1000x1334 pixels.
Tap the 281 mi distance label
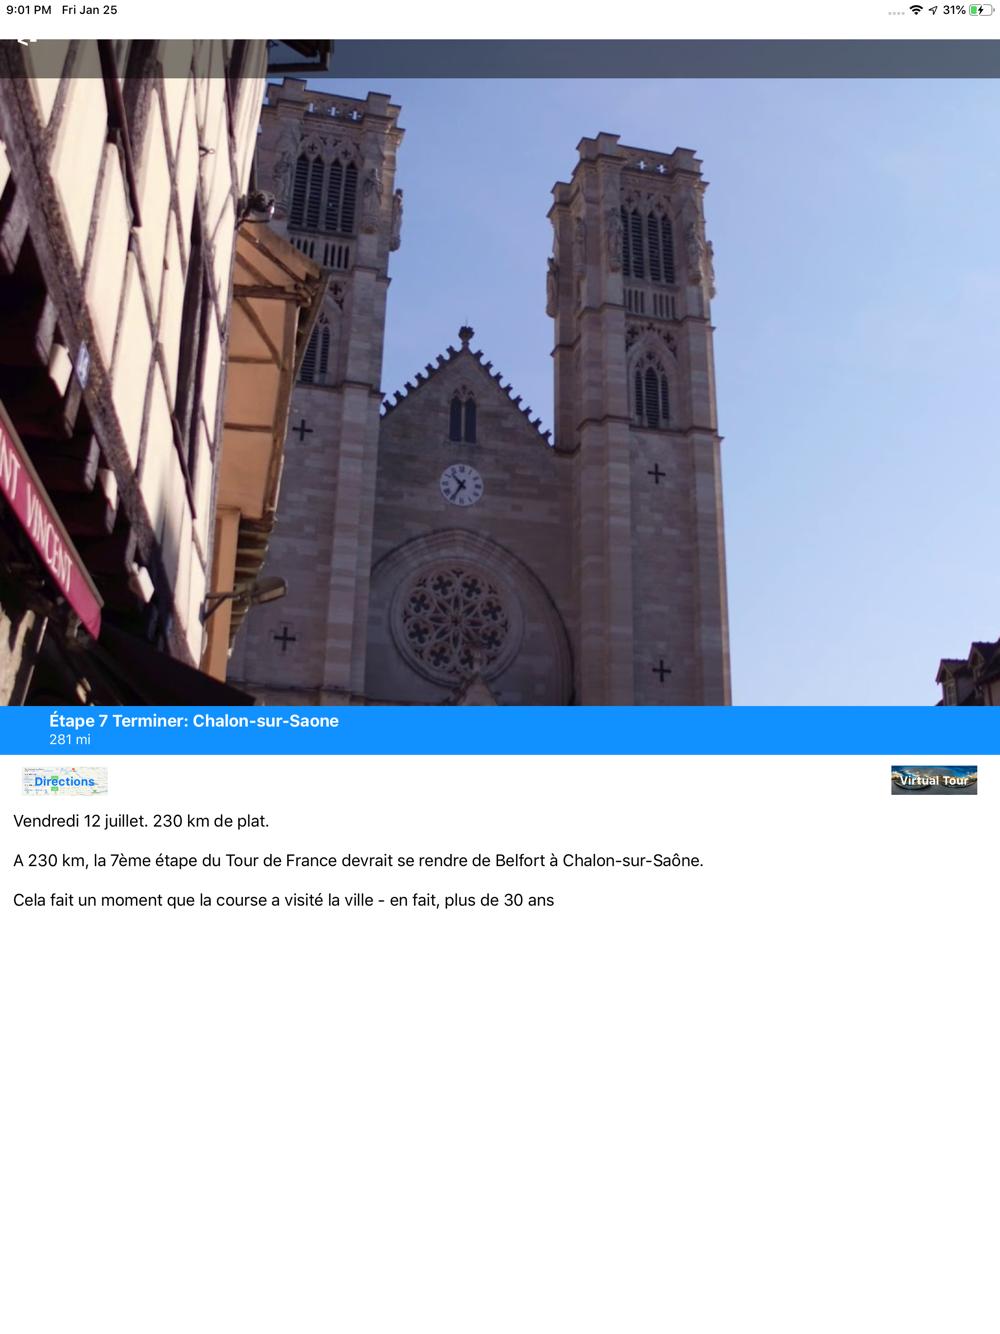pos(70,740)
